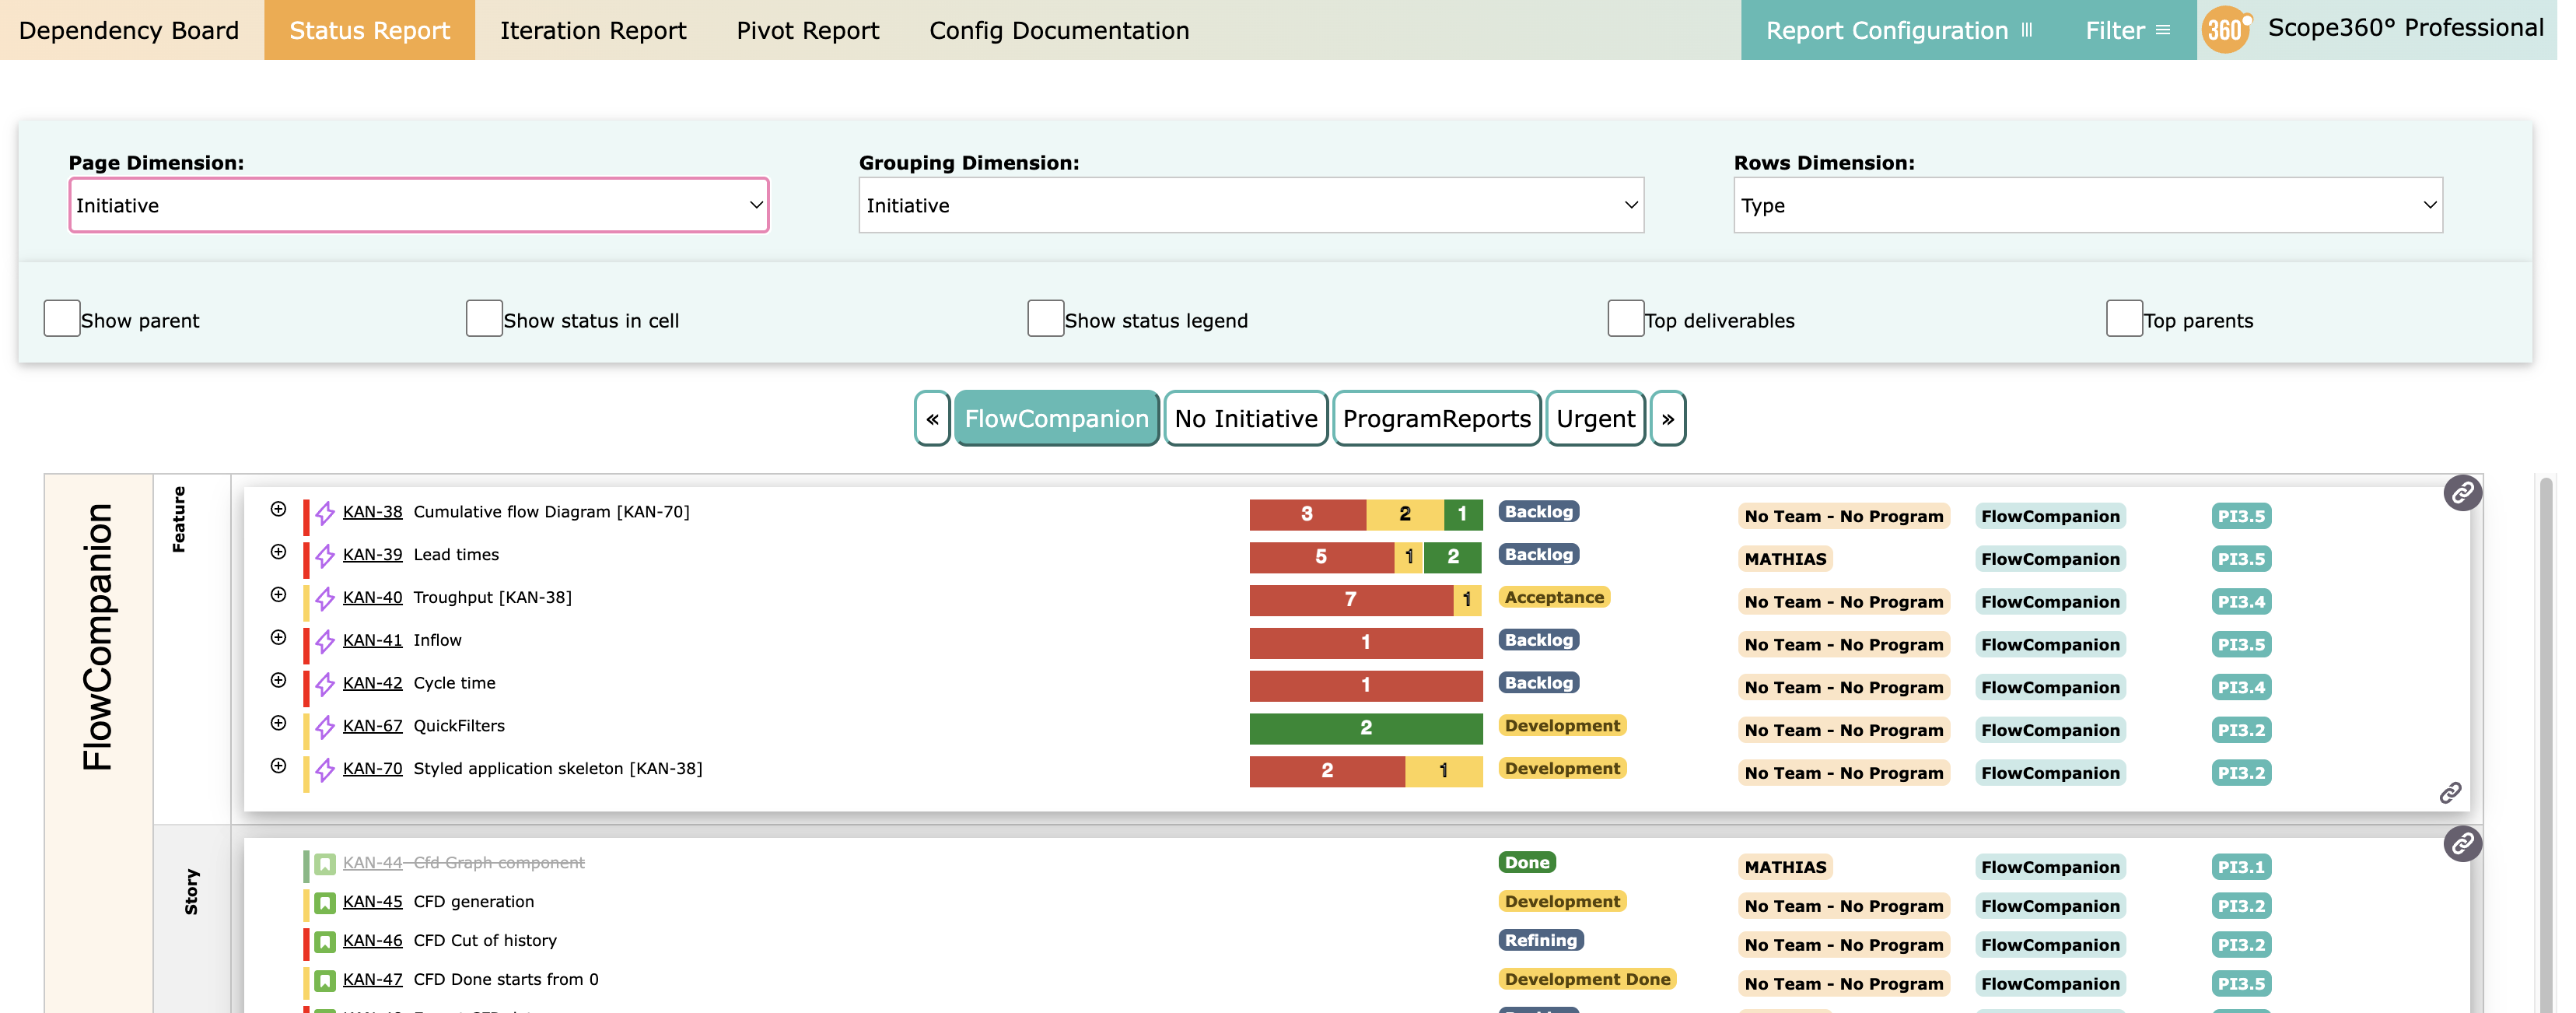2576x1013 pixels.
Task: Click lightning feature icon for KAN-41
Action: tap(325, 642)
